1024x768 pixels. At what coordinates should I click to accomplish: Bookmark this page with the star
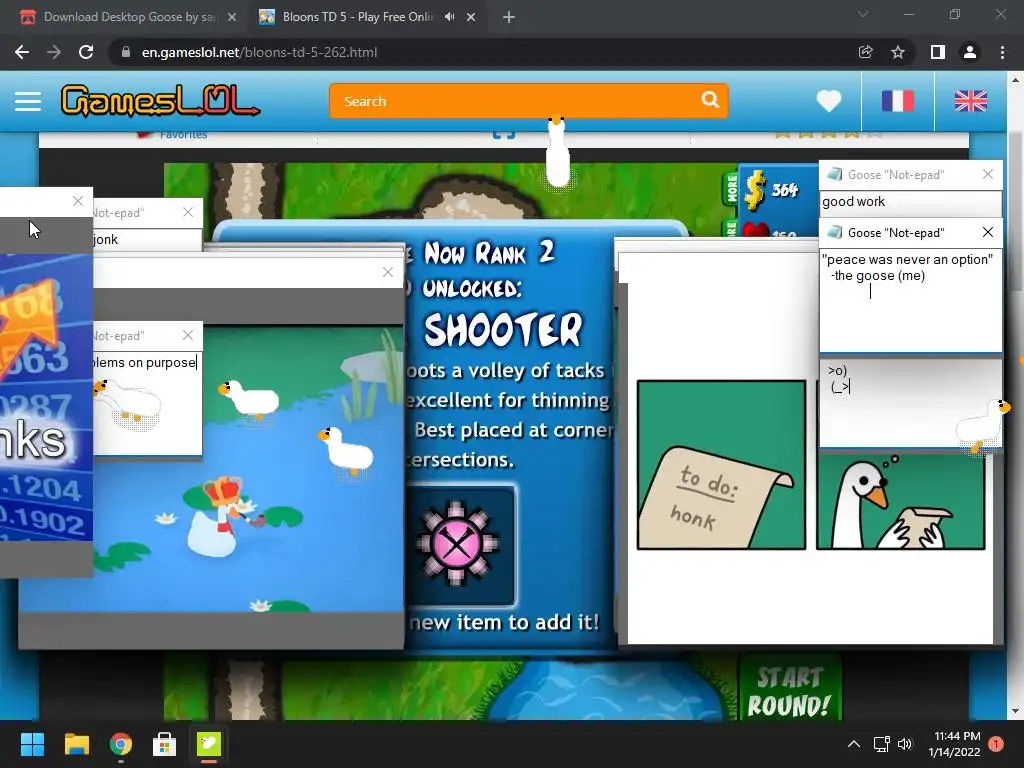point(898,52)
